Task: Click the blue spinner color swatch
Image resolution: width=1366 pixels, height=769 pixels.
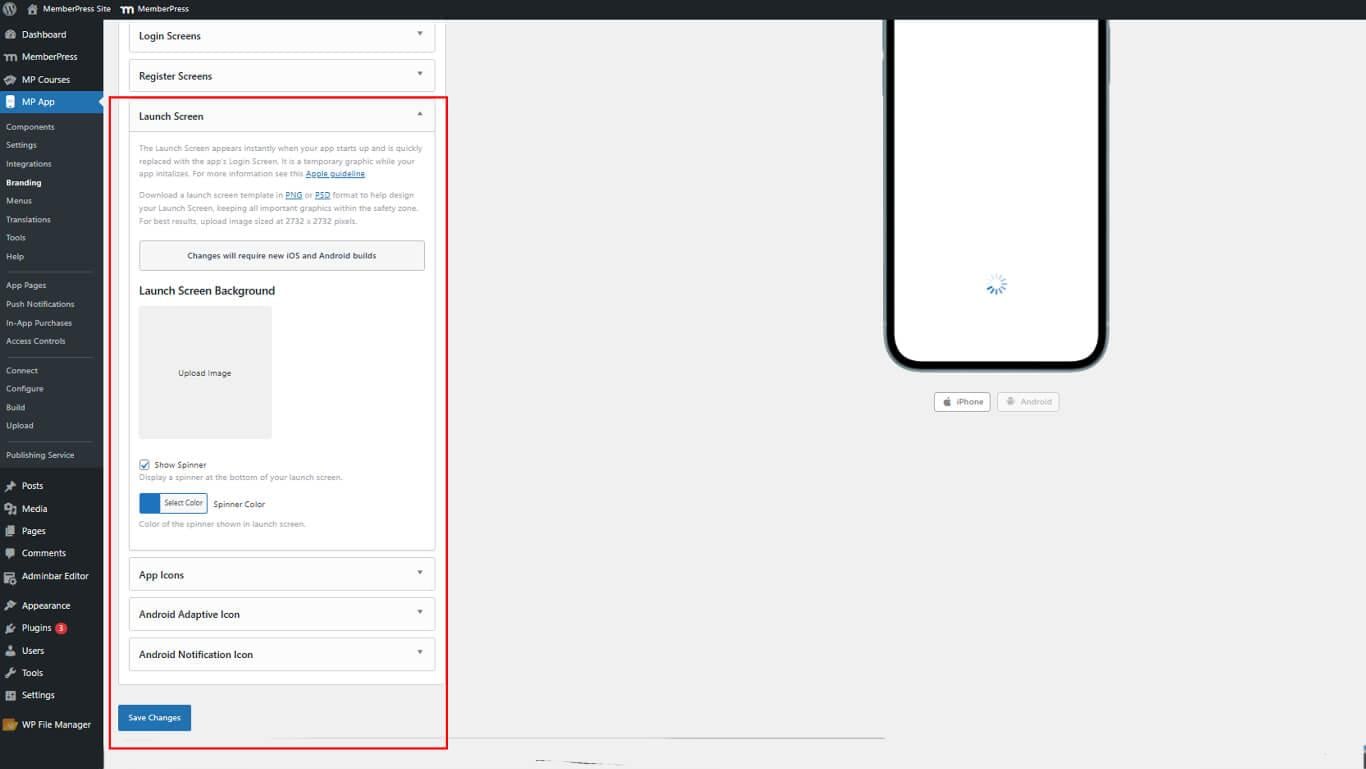Action: (150, 503)
